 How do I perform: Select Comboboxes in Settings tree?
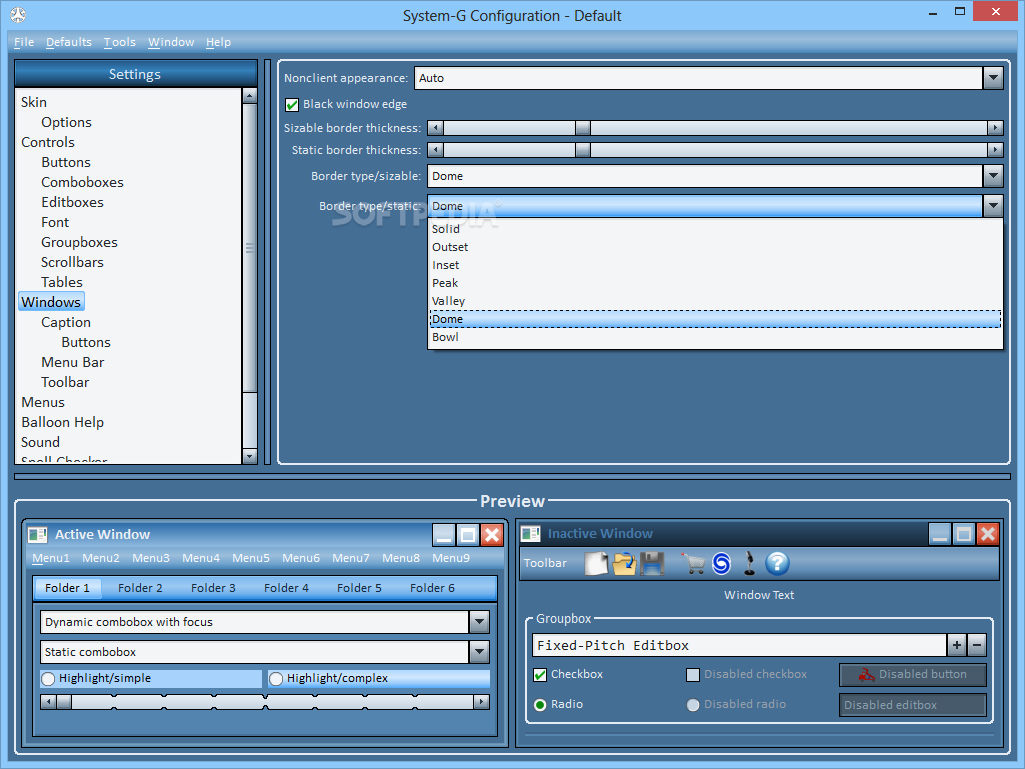[x=82, y=182]
